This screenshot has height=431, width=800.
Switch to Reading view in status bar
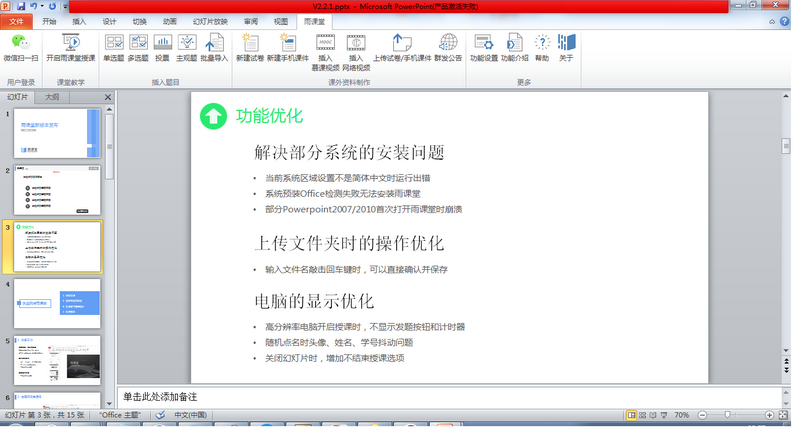tap(653, 415)
